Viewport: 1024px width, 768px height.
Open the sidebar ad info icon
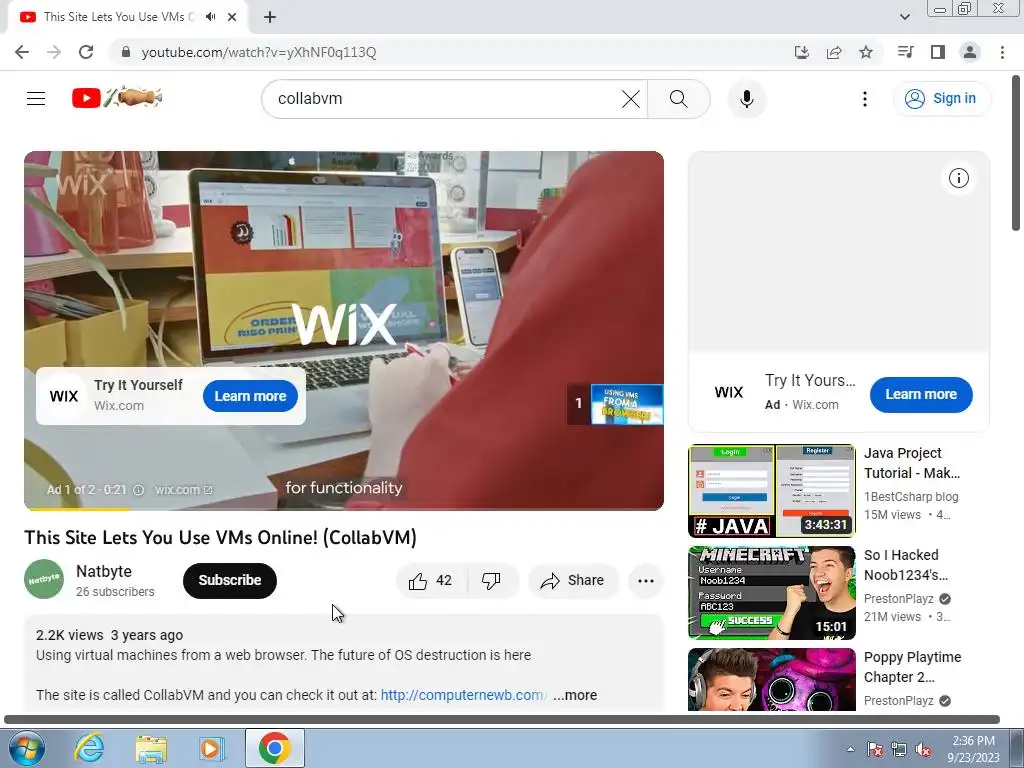pyautogui.click(x=959, y=178)
